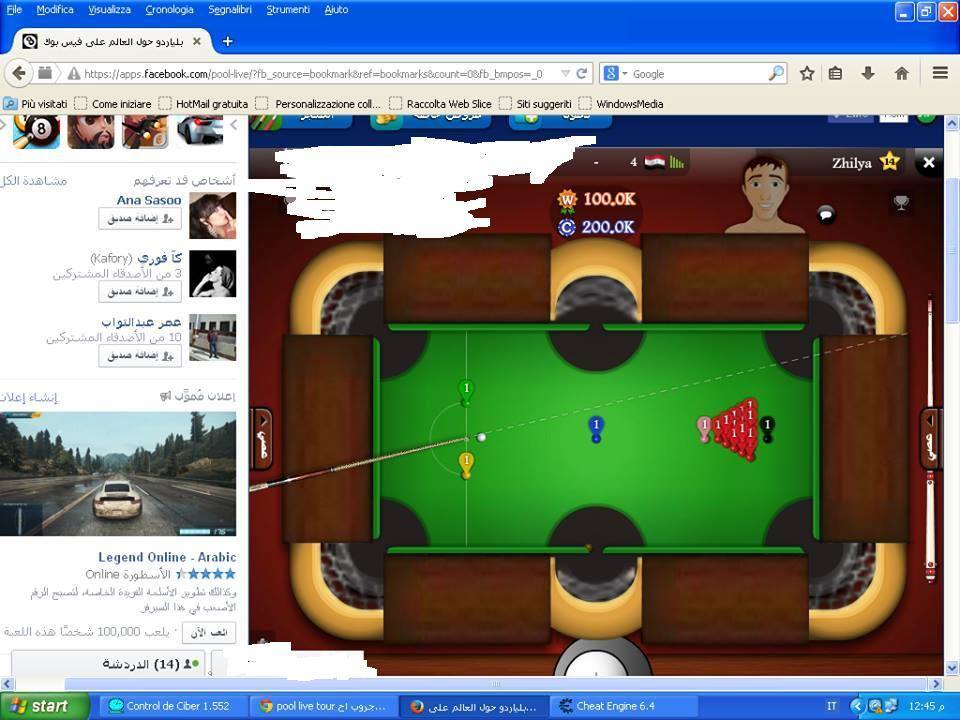Click the level 14 star badge
960x720 pixels.
[890, 162]
